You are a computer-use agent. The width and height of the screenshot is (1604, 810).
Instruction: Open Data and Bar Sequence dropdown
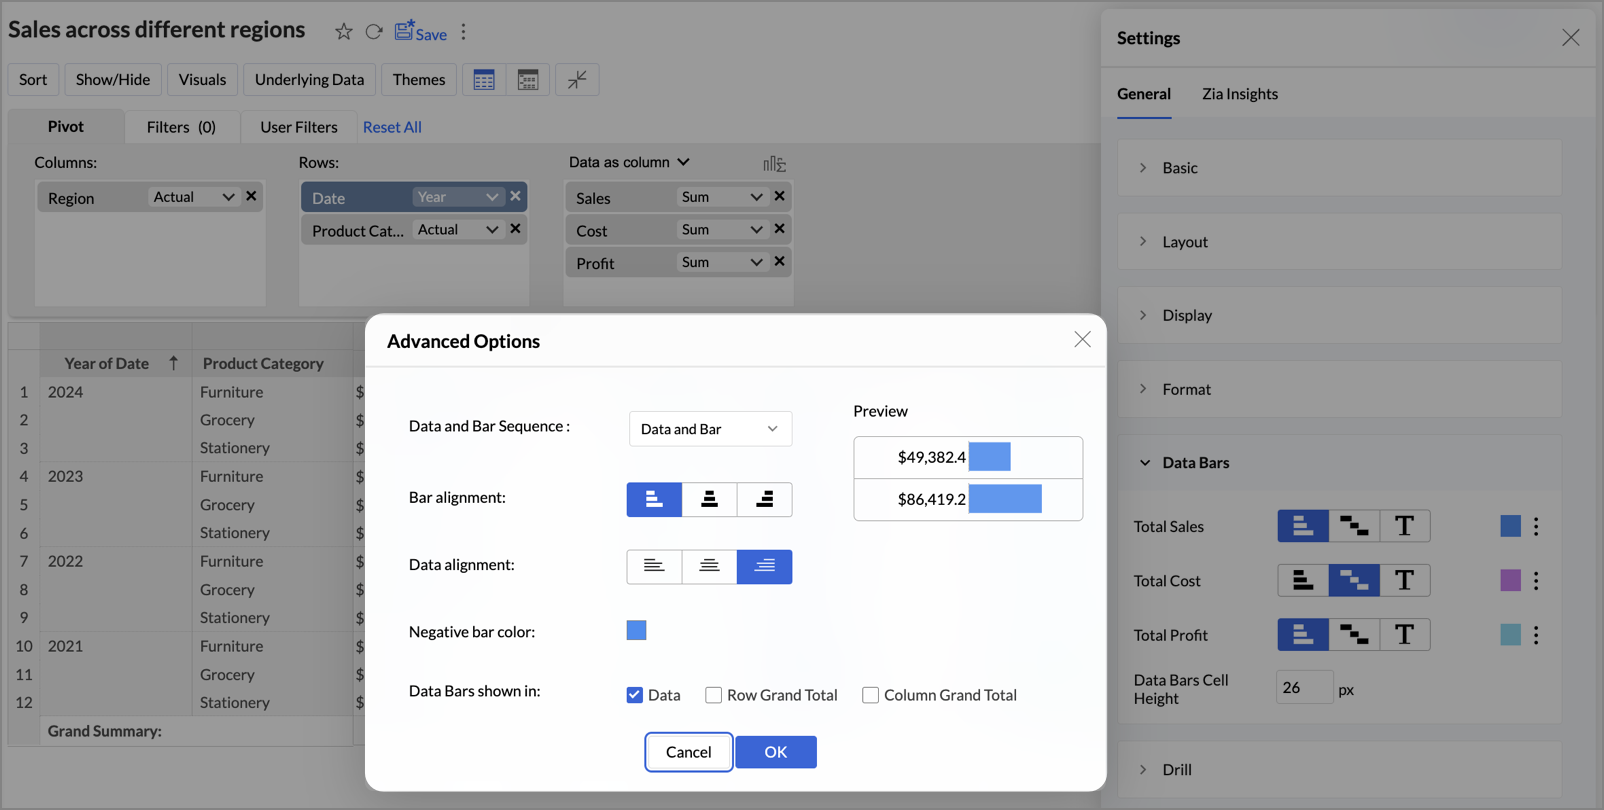pyautogui.click(x=710, y=429)
